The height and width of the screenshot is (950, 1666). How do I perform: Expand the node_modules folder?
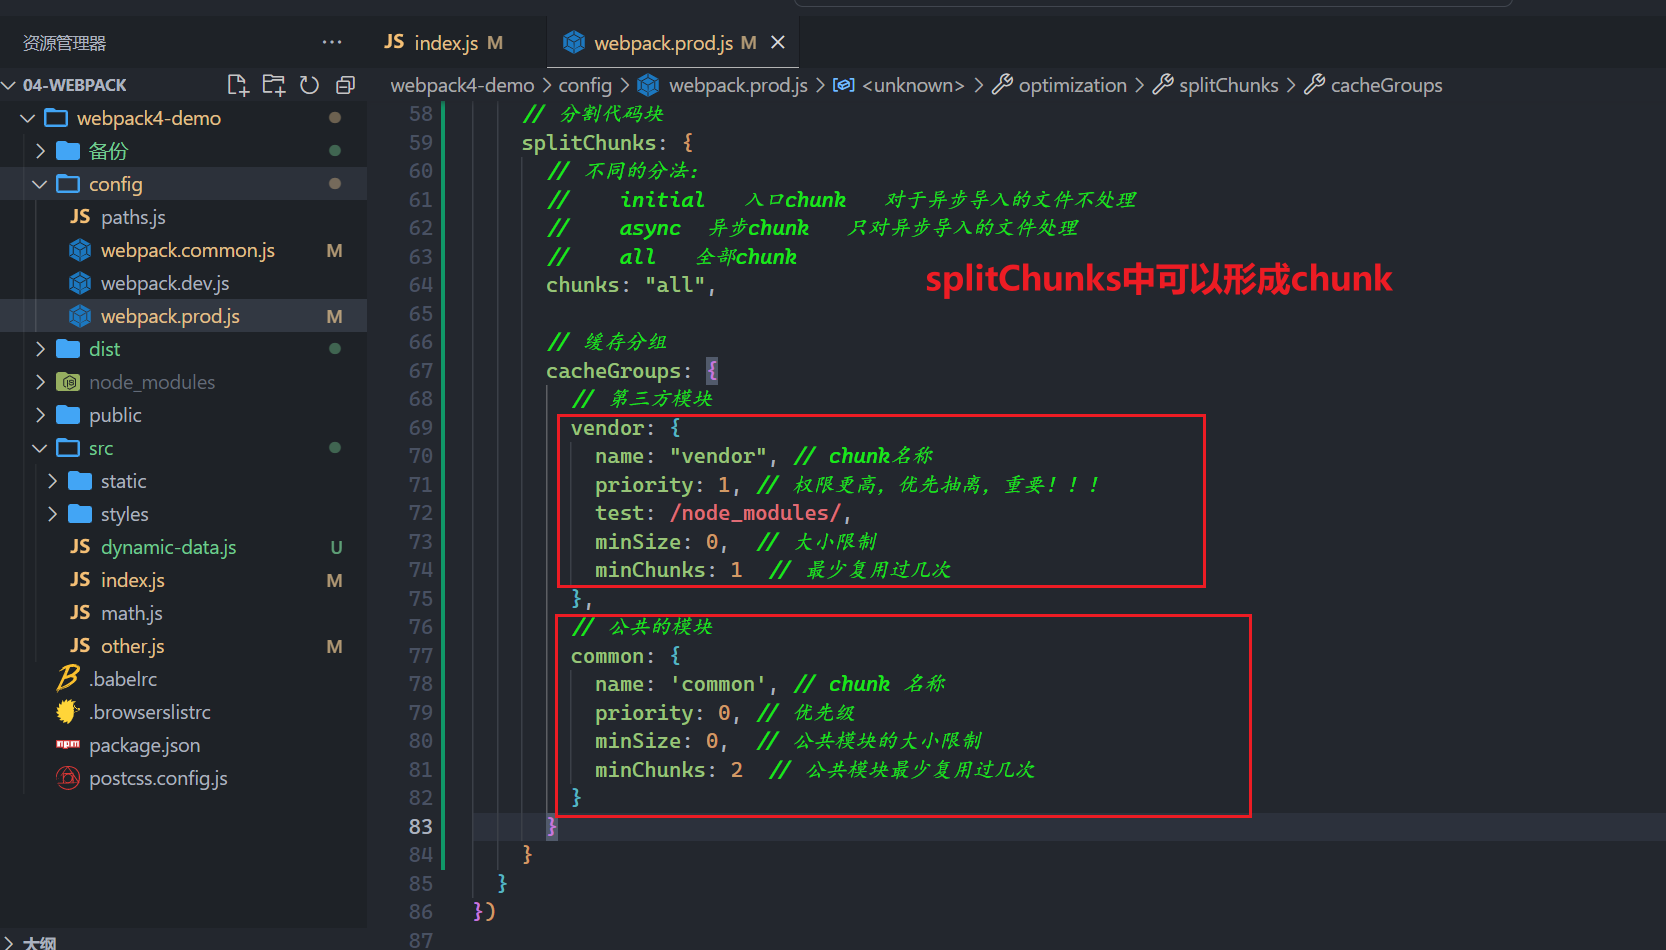(x=40, y=382)
